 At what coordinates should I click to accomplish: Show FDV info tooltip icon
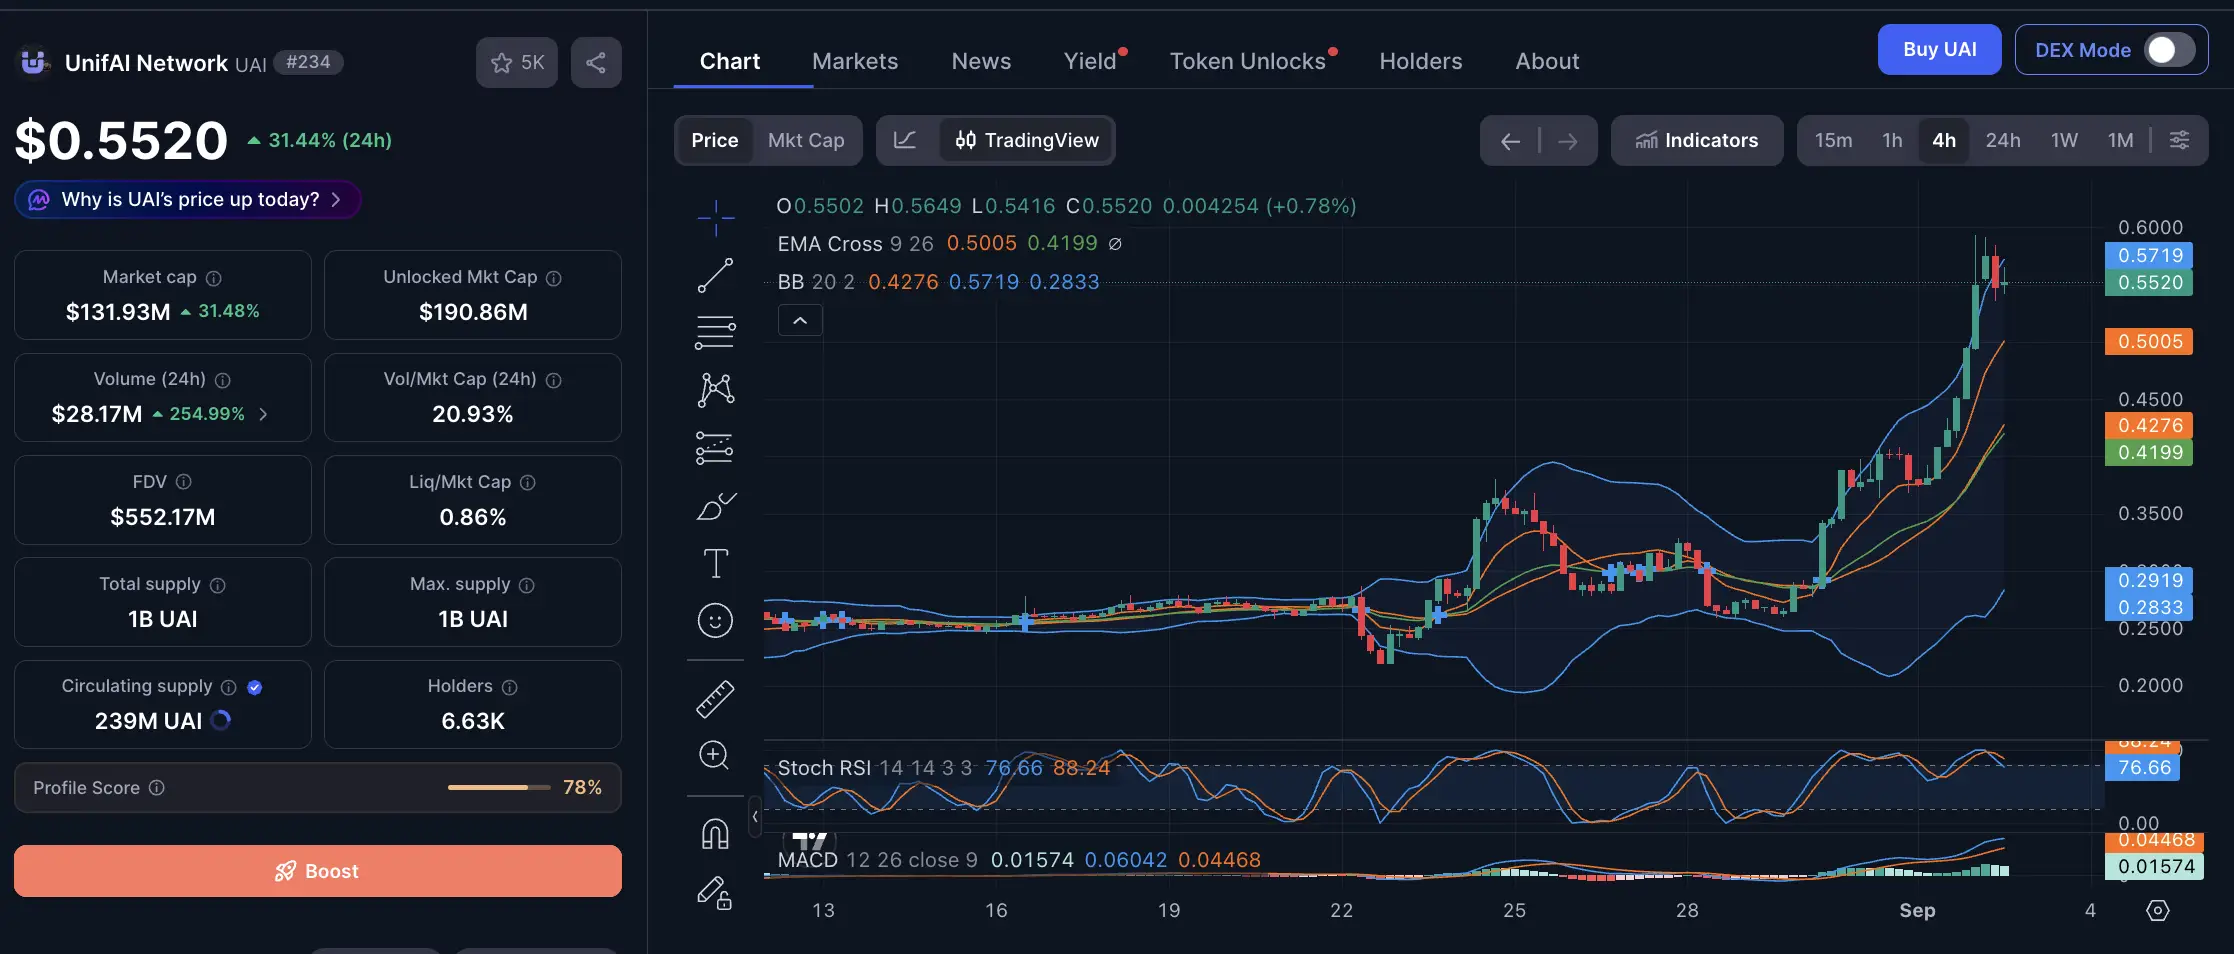(184, 482)
